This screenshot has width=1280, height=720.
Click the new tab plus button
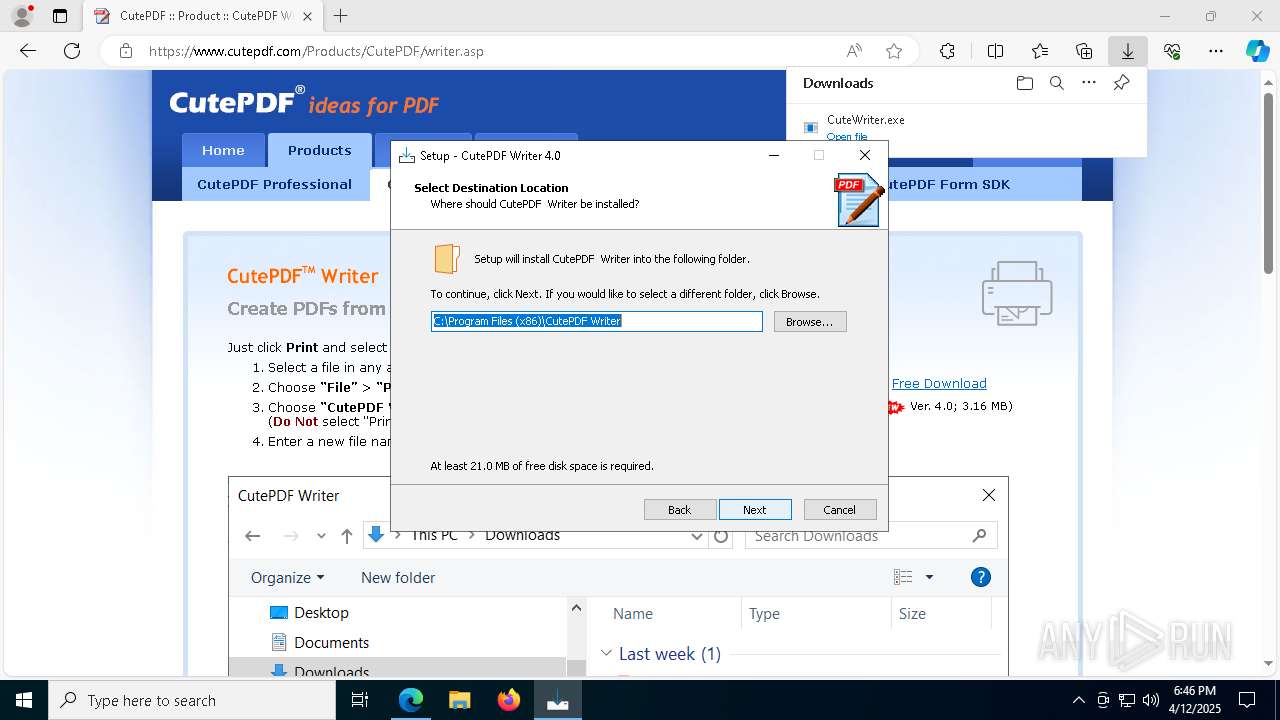click(x=341, y=16)
